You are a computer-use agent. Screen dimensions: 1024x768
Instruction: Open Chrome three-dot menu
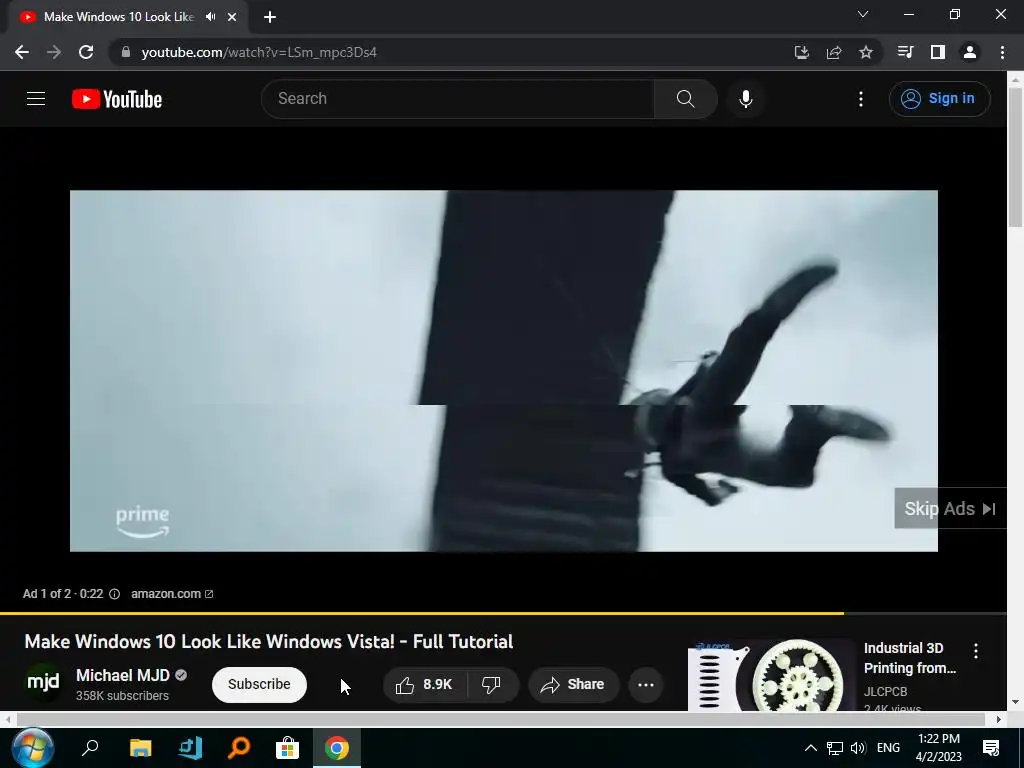tap(1002, 52)
